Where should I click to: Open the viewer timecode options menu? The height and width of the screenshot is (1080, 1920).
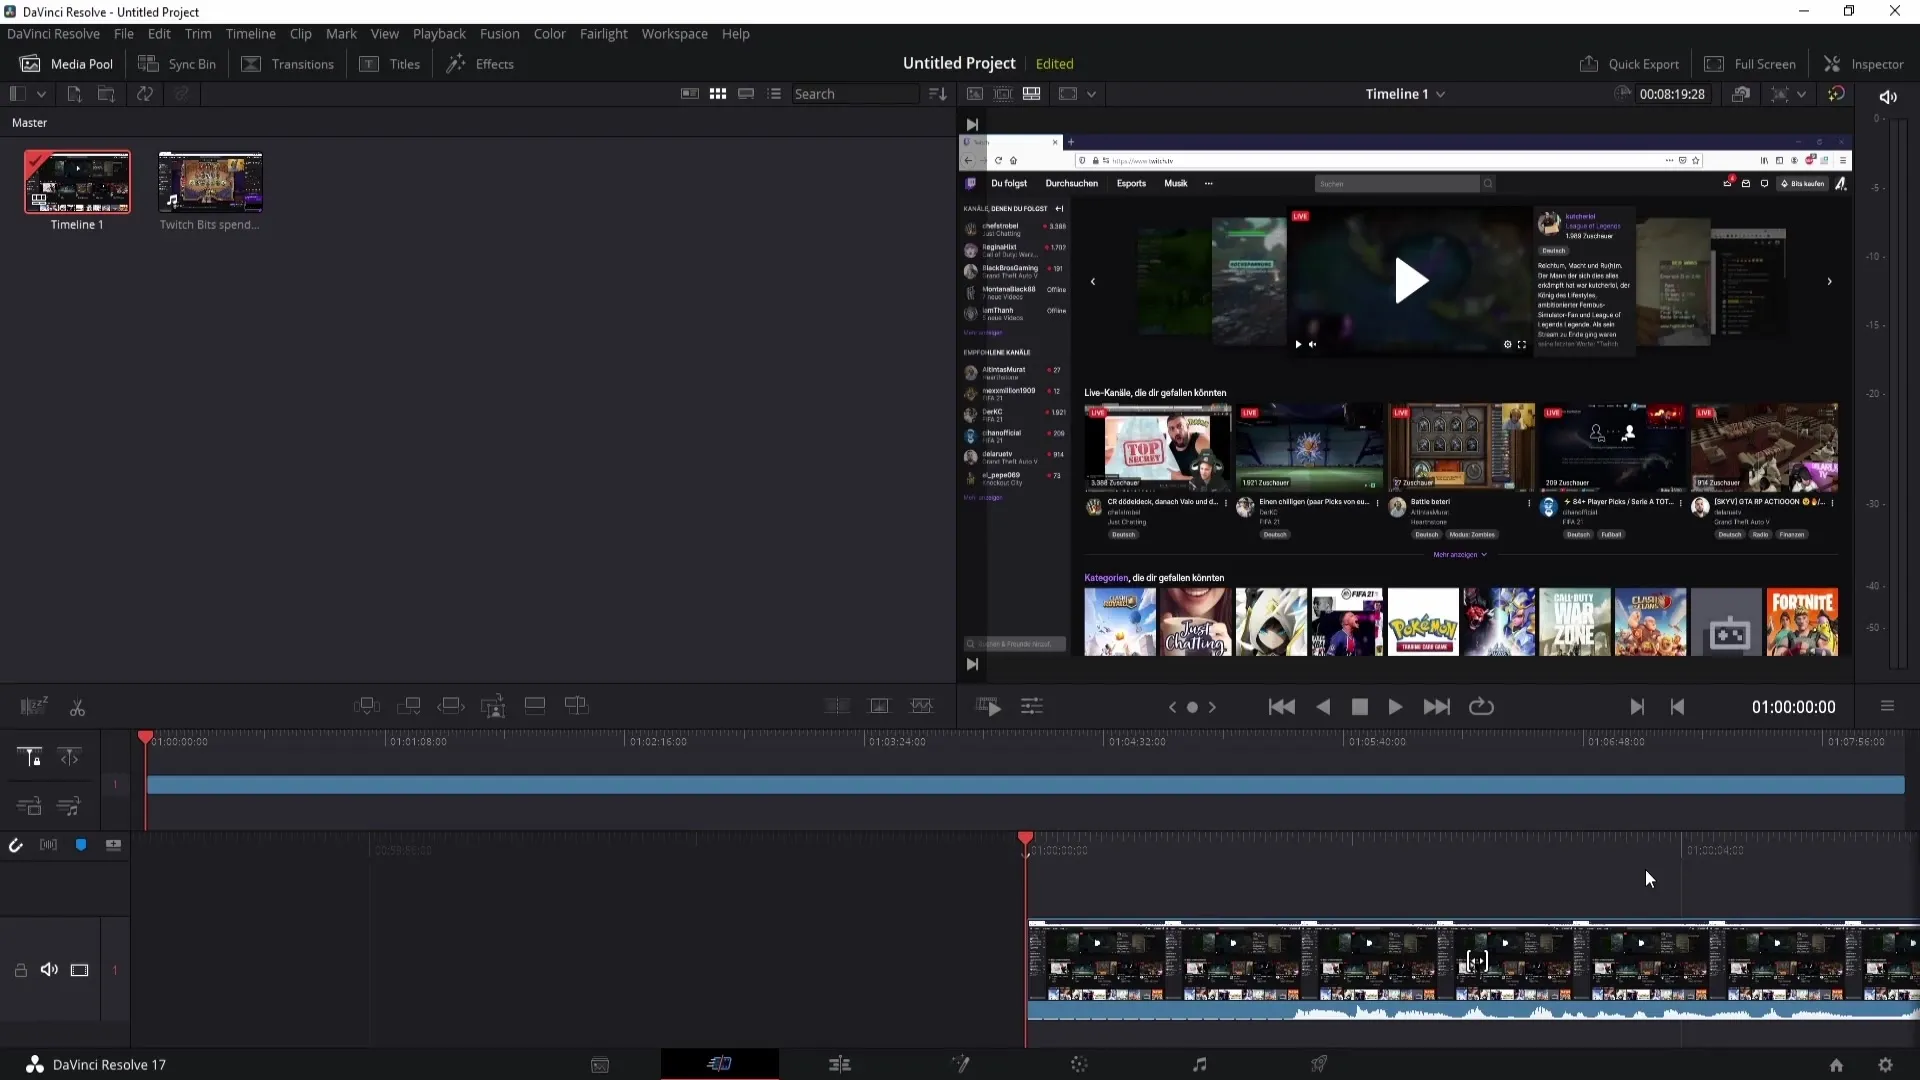1887,706
